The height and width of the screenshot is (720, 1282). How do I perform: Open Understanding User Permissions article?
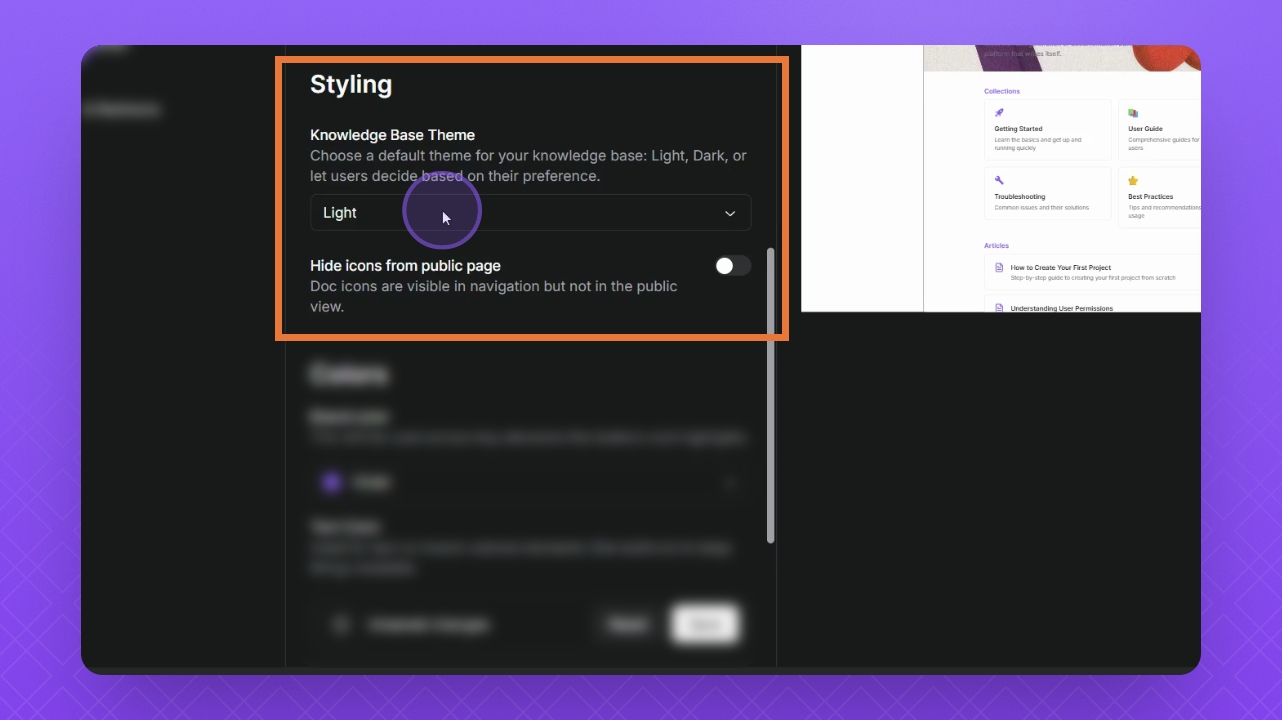1062,308
